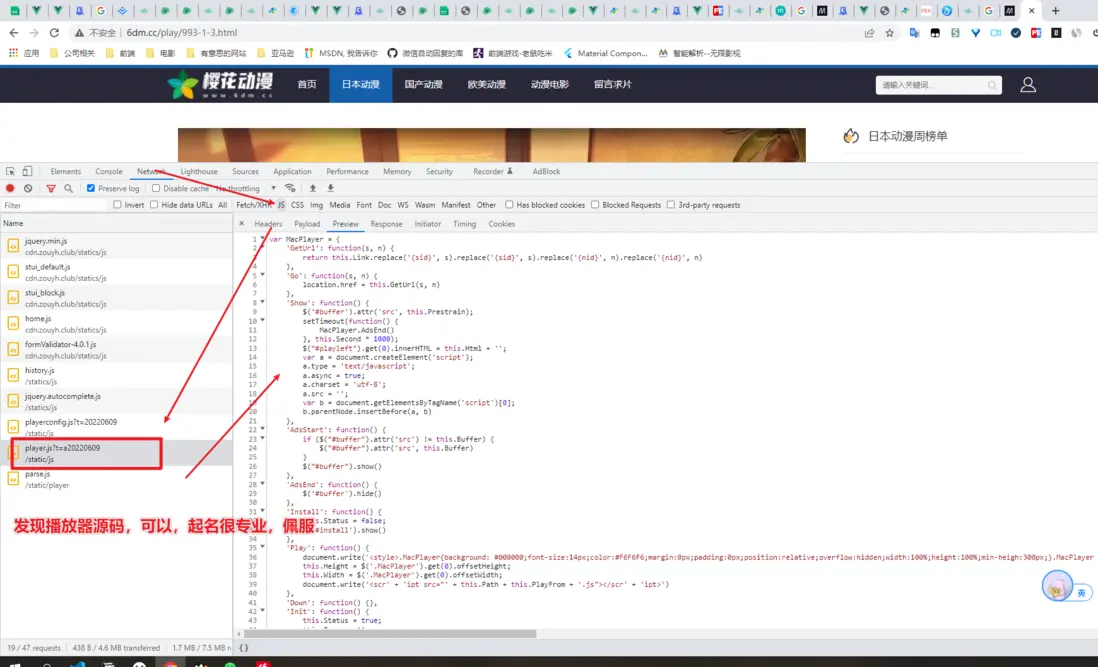Go to 国产动漫 in site navigation
The height and width of the screenshot is (667, 1098).
[x=424, y=85]
